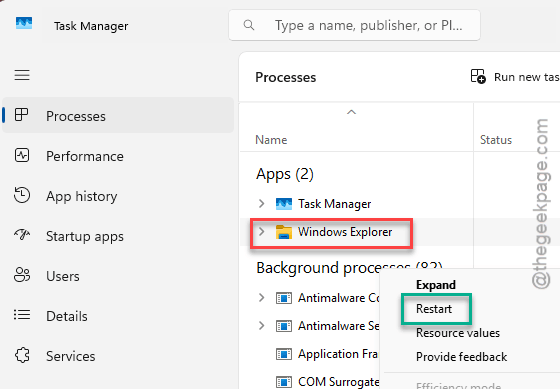The height and width of the screenshot is (389, 560).
Task: Select Provide feedback menu entry
Action: tap(461, 357)
